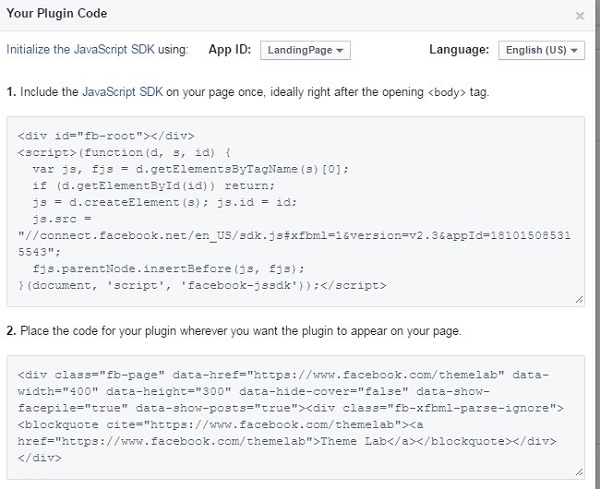Click the step 2 placement instruction text
This screenshot has width=600, height=489.
(x=234, y=331)
